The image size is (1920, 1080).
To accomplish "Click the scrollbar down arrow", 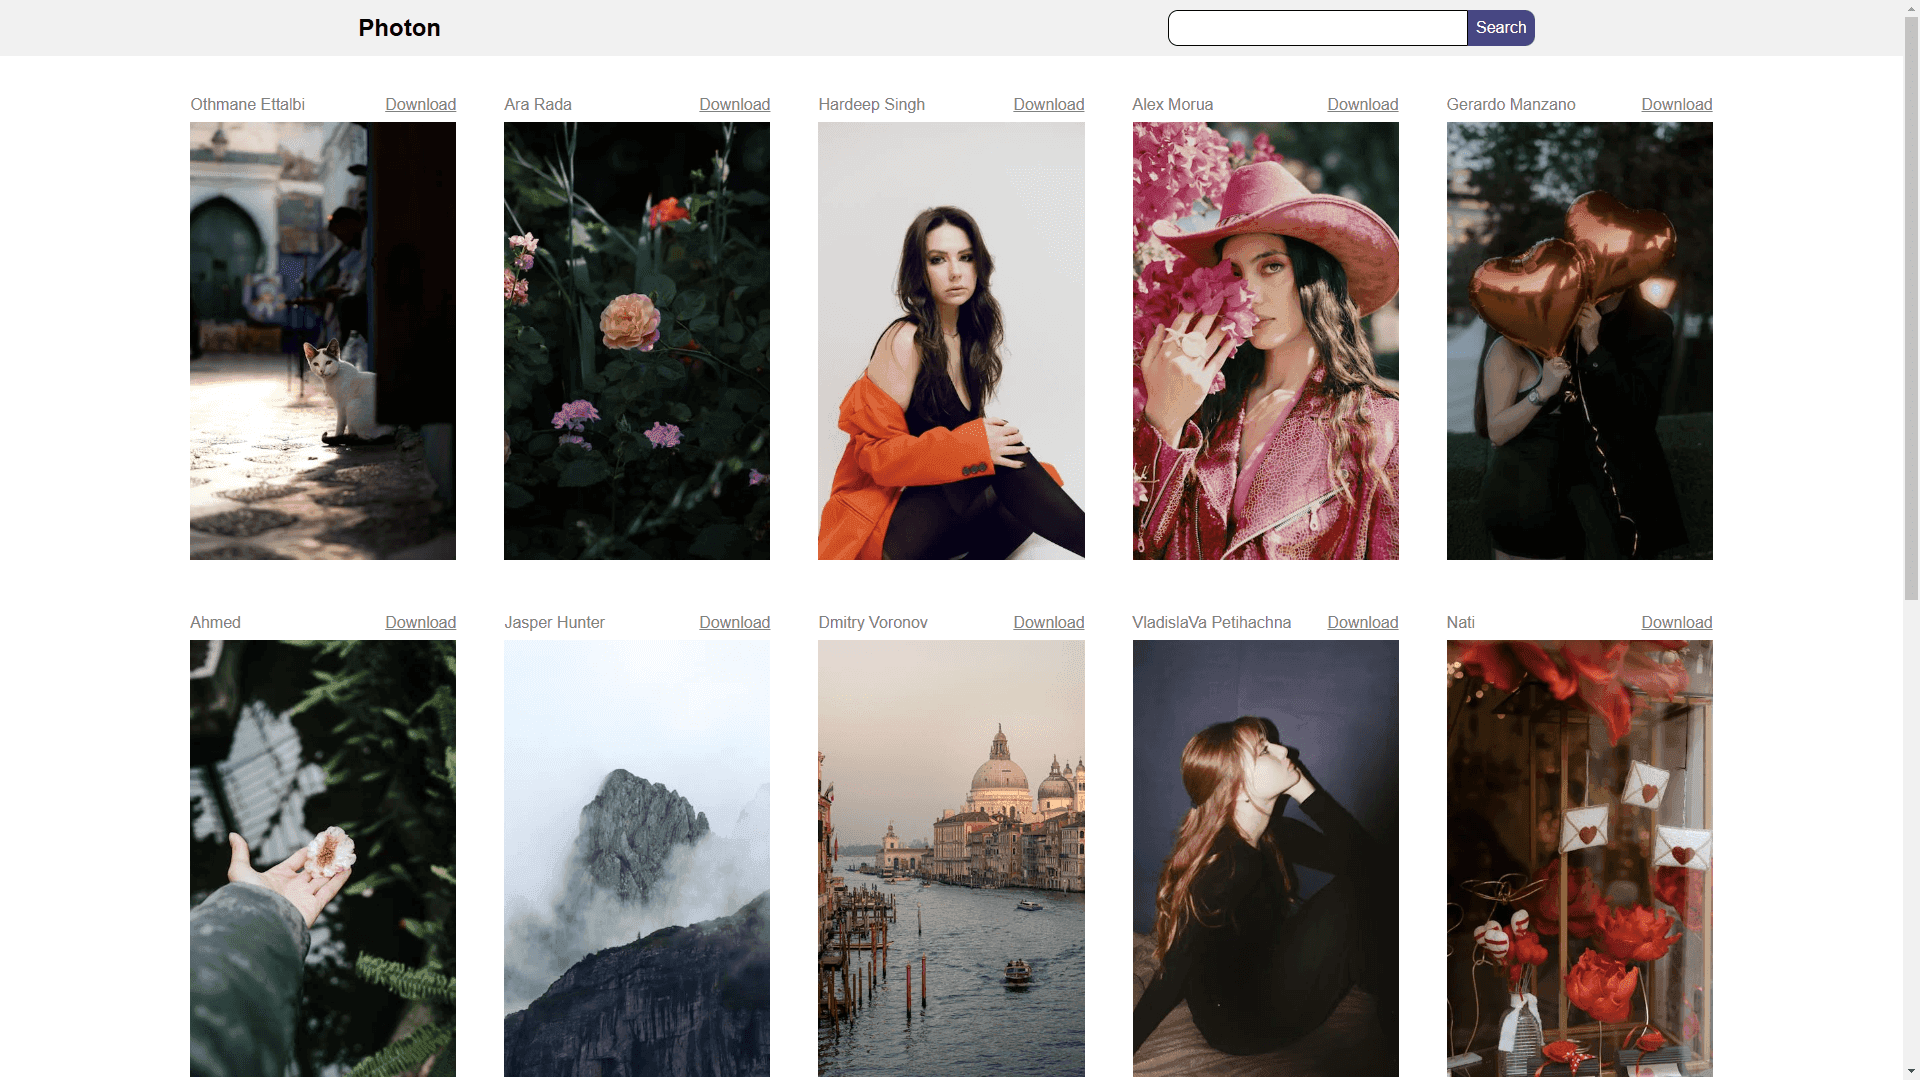I will [x=1911, y=1071].
